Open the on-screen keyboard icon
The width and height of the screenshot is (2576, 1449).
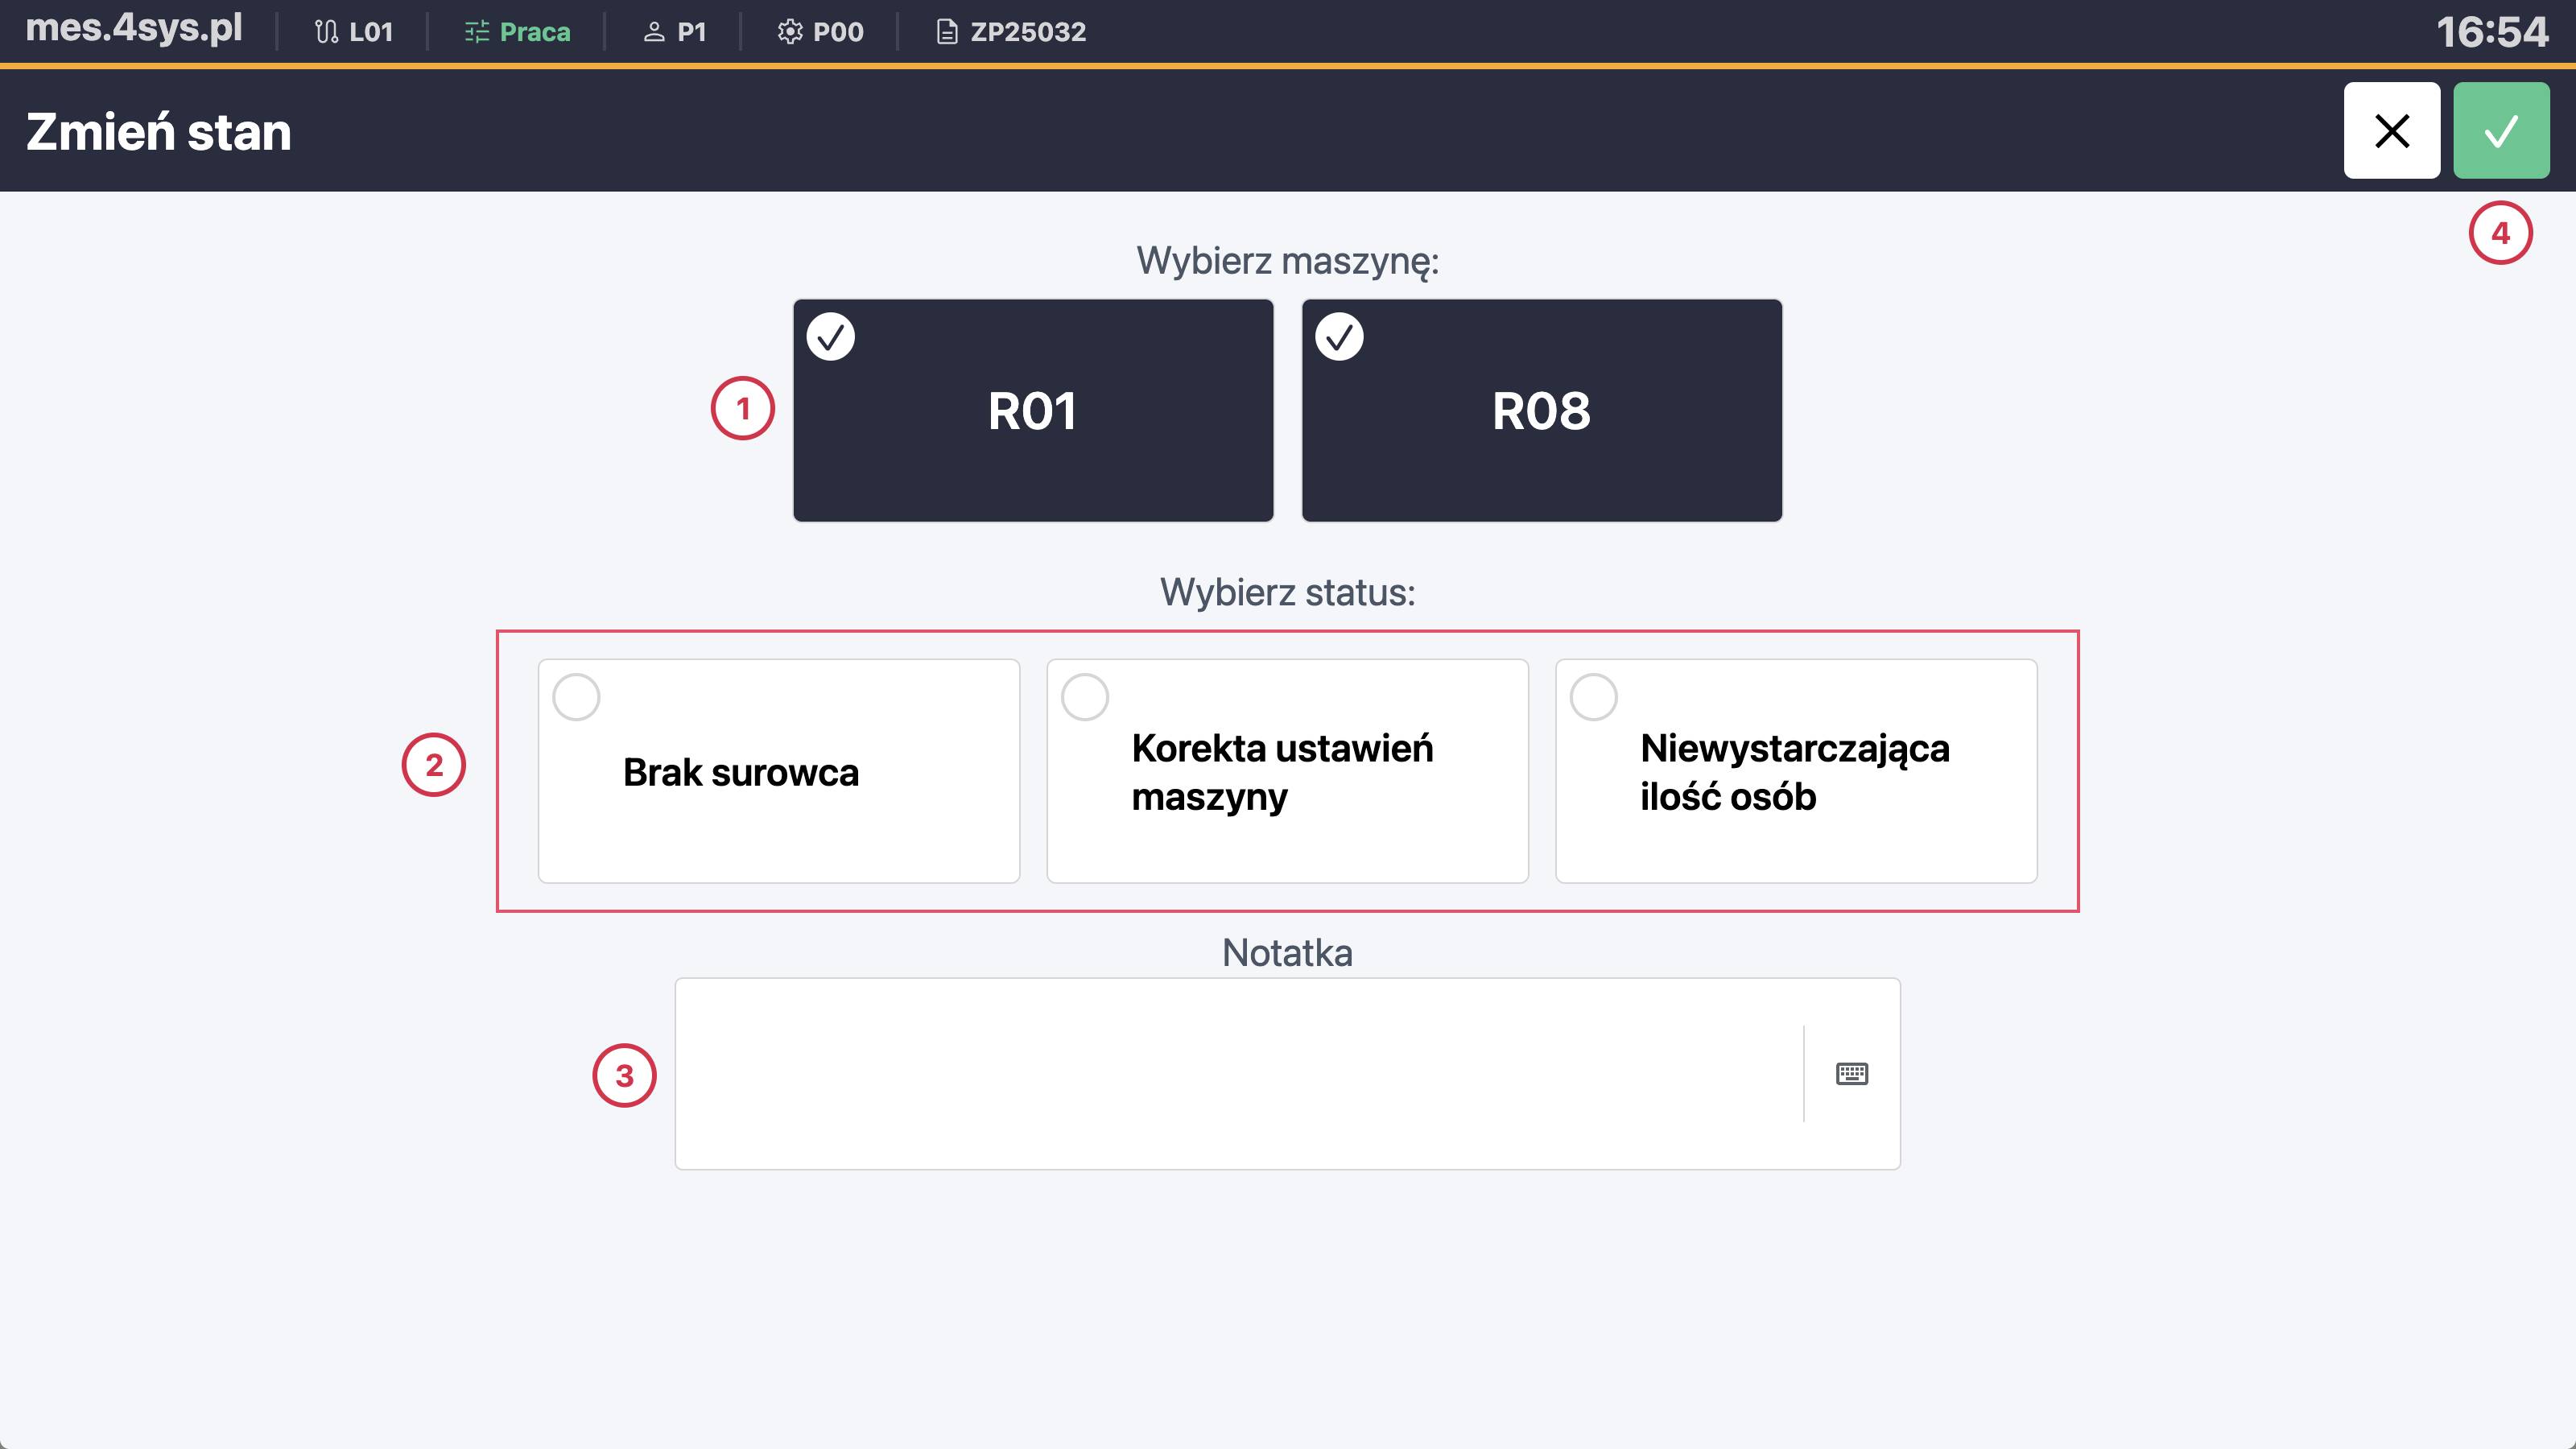coord(1851,1073)
